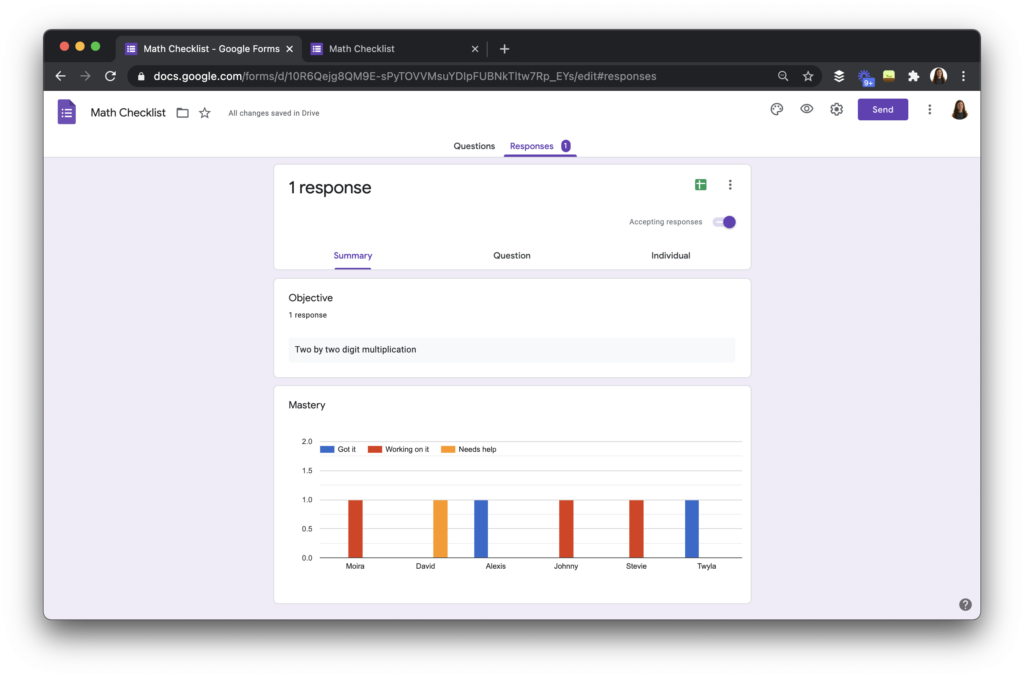Viewport: 1024px width, 677px height.
Task: Open the theme customization palette
Action: coord(777,109)
